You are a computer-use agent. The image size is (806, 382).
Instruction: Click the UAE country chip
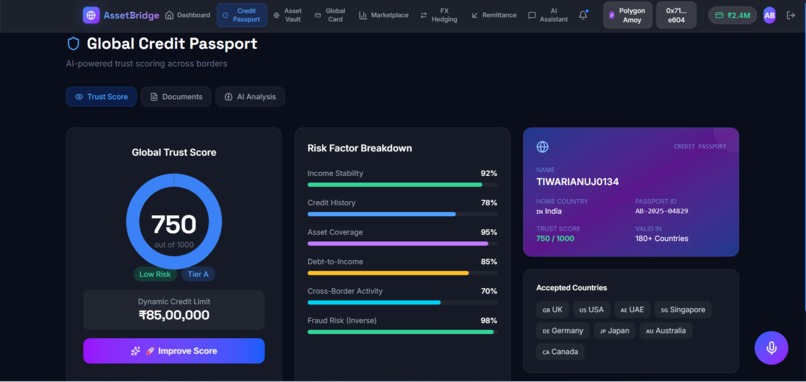[x=632, y=310]
